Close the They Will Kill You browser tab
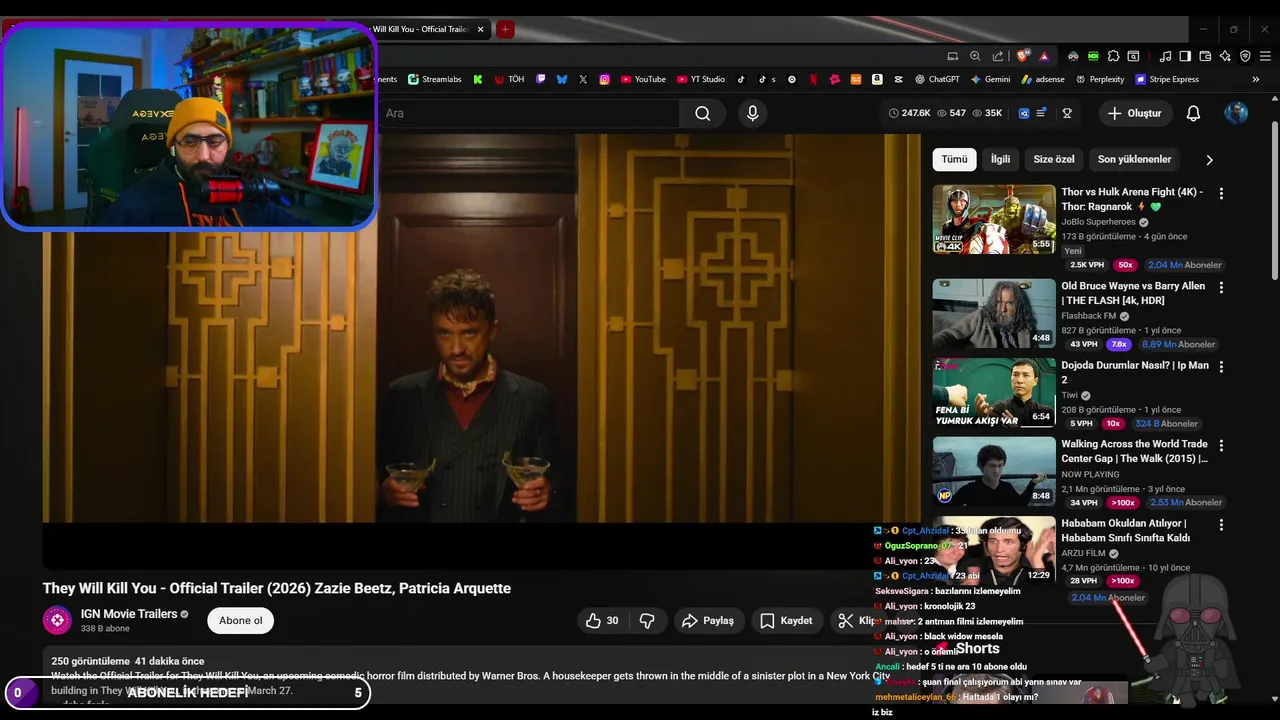 [481, 29]
